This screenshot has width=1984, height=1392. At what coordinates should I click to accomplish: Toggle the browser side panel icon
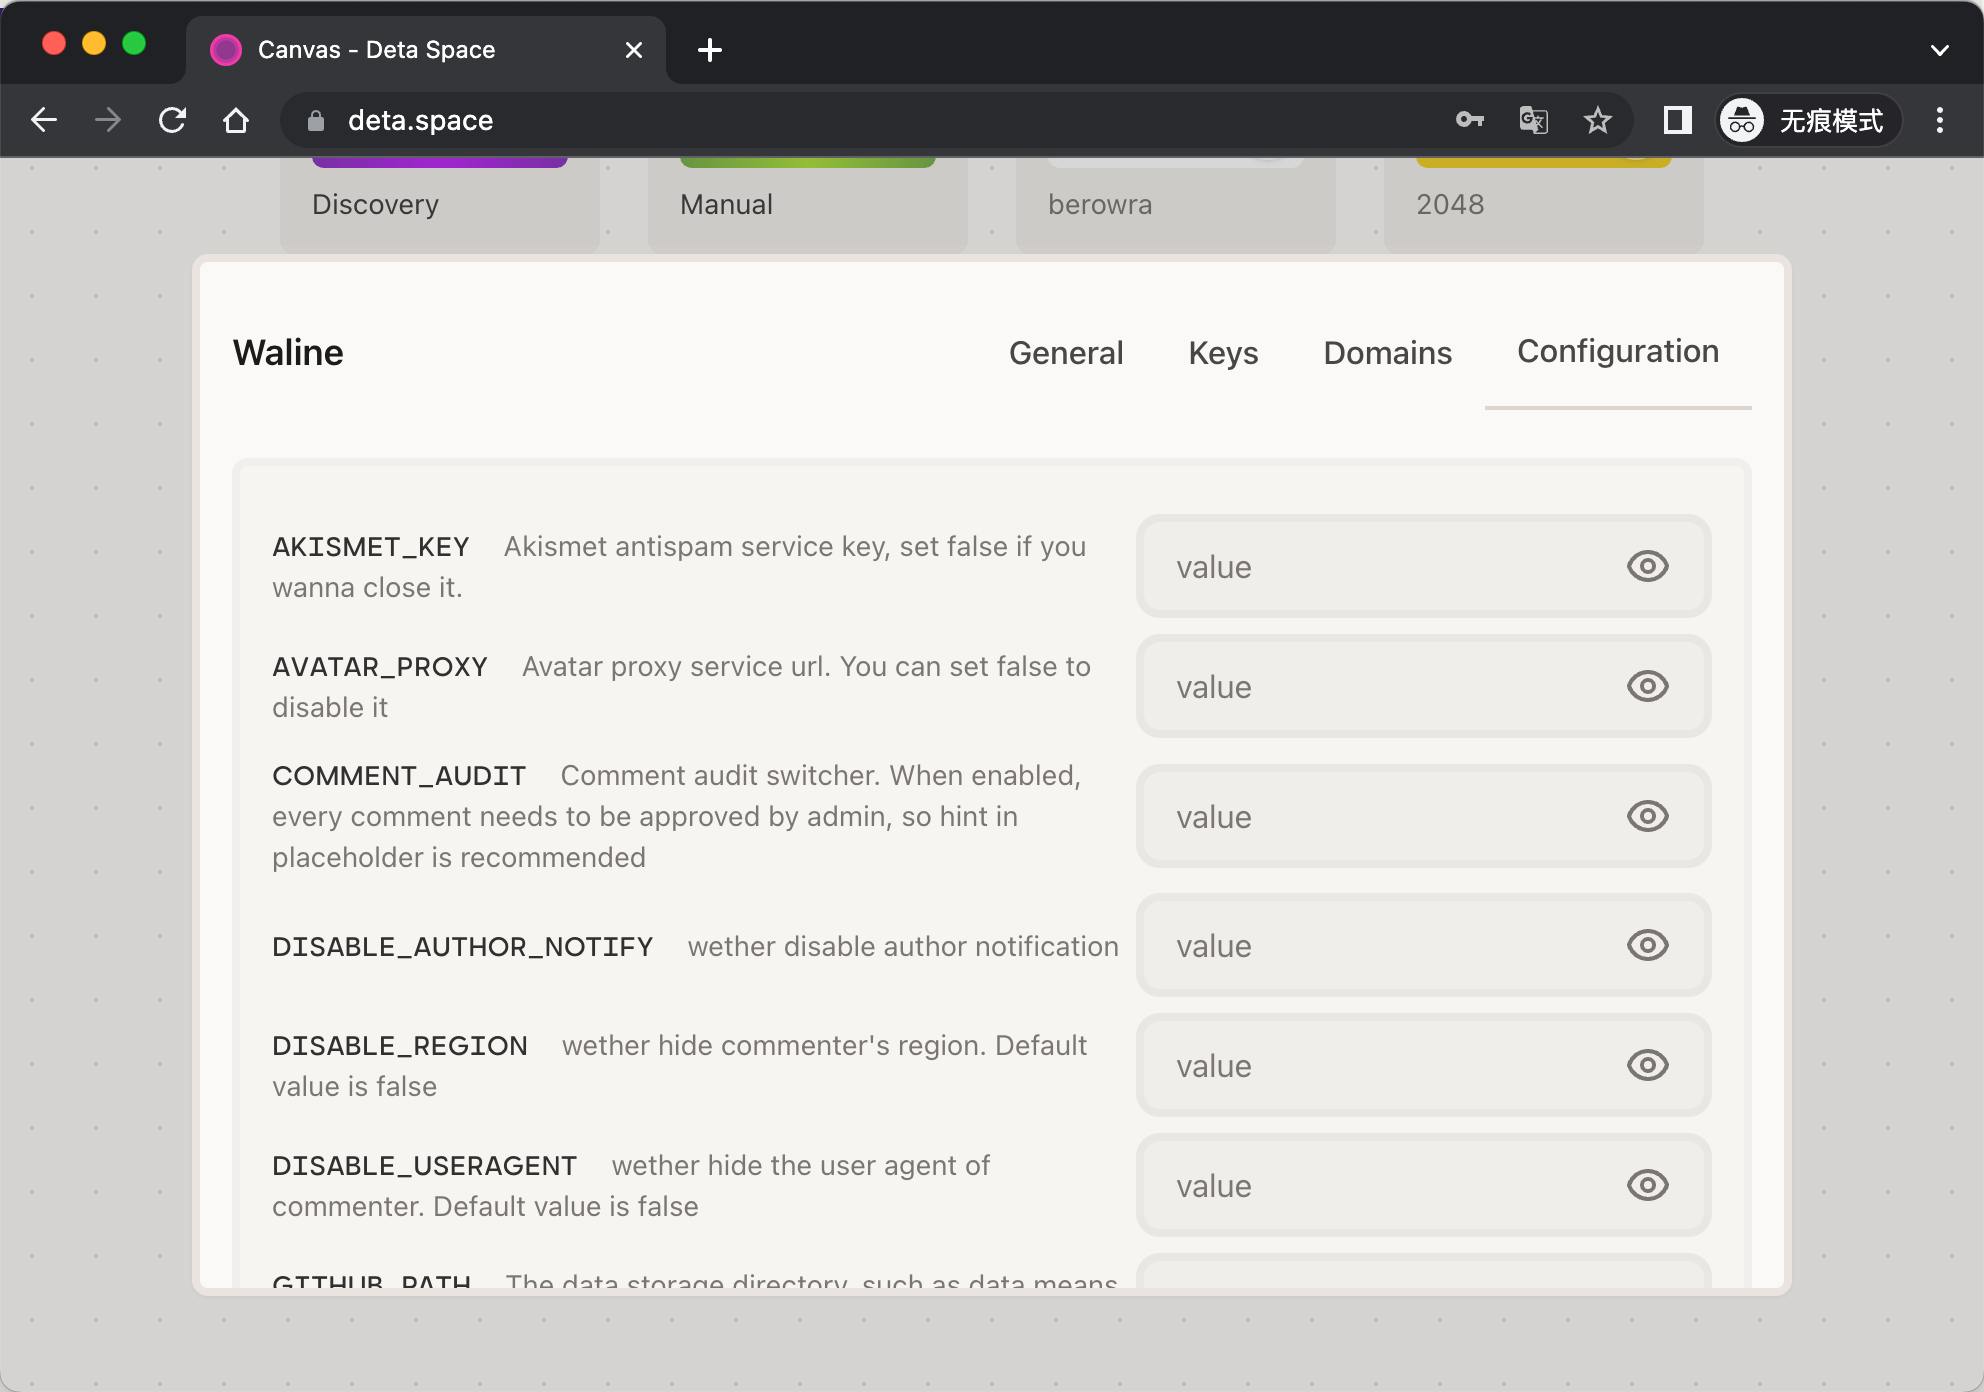1677,120
